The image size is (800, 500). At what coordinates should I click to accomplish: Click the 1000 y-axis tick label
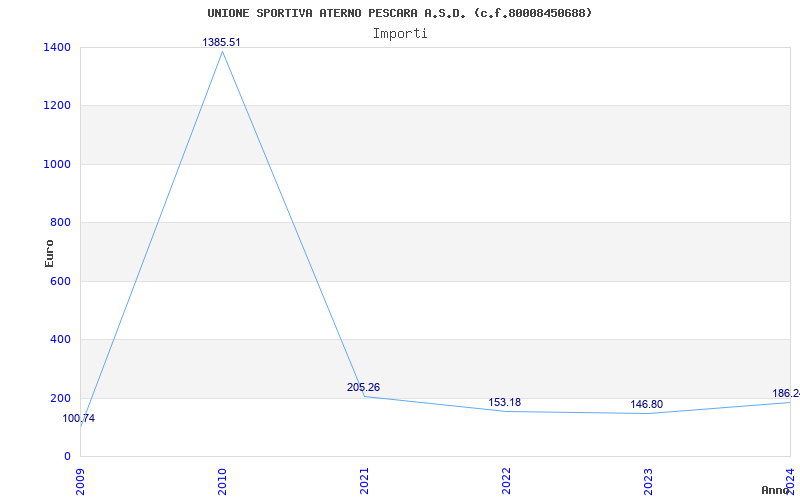pos(57,164)
